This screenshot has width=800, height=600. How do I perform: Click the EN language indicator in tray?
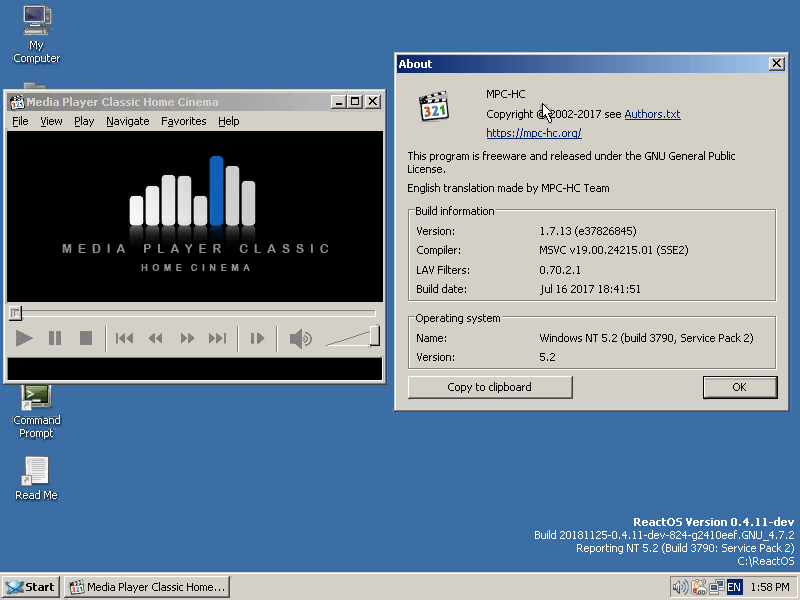click(734, 587)
